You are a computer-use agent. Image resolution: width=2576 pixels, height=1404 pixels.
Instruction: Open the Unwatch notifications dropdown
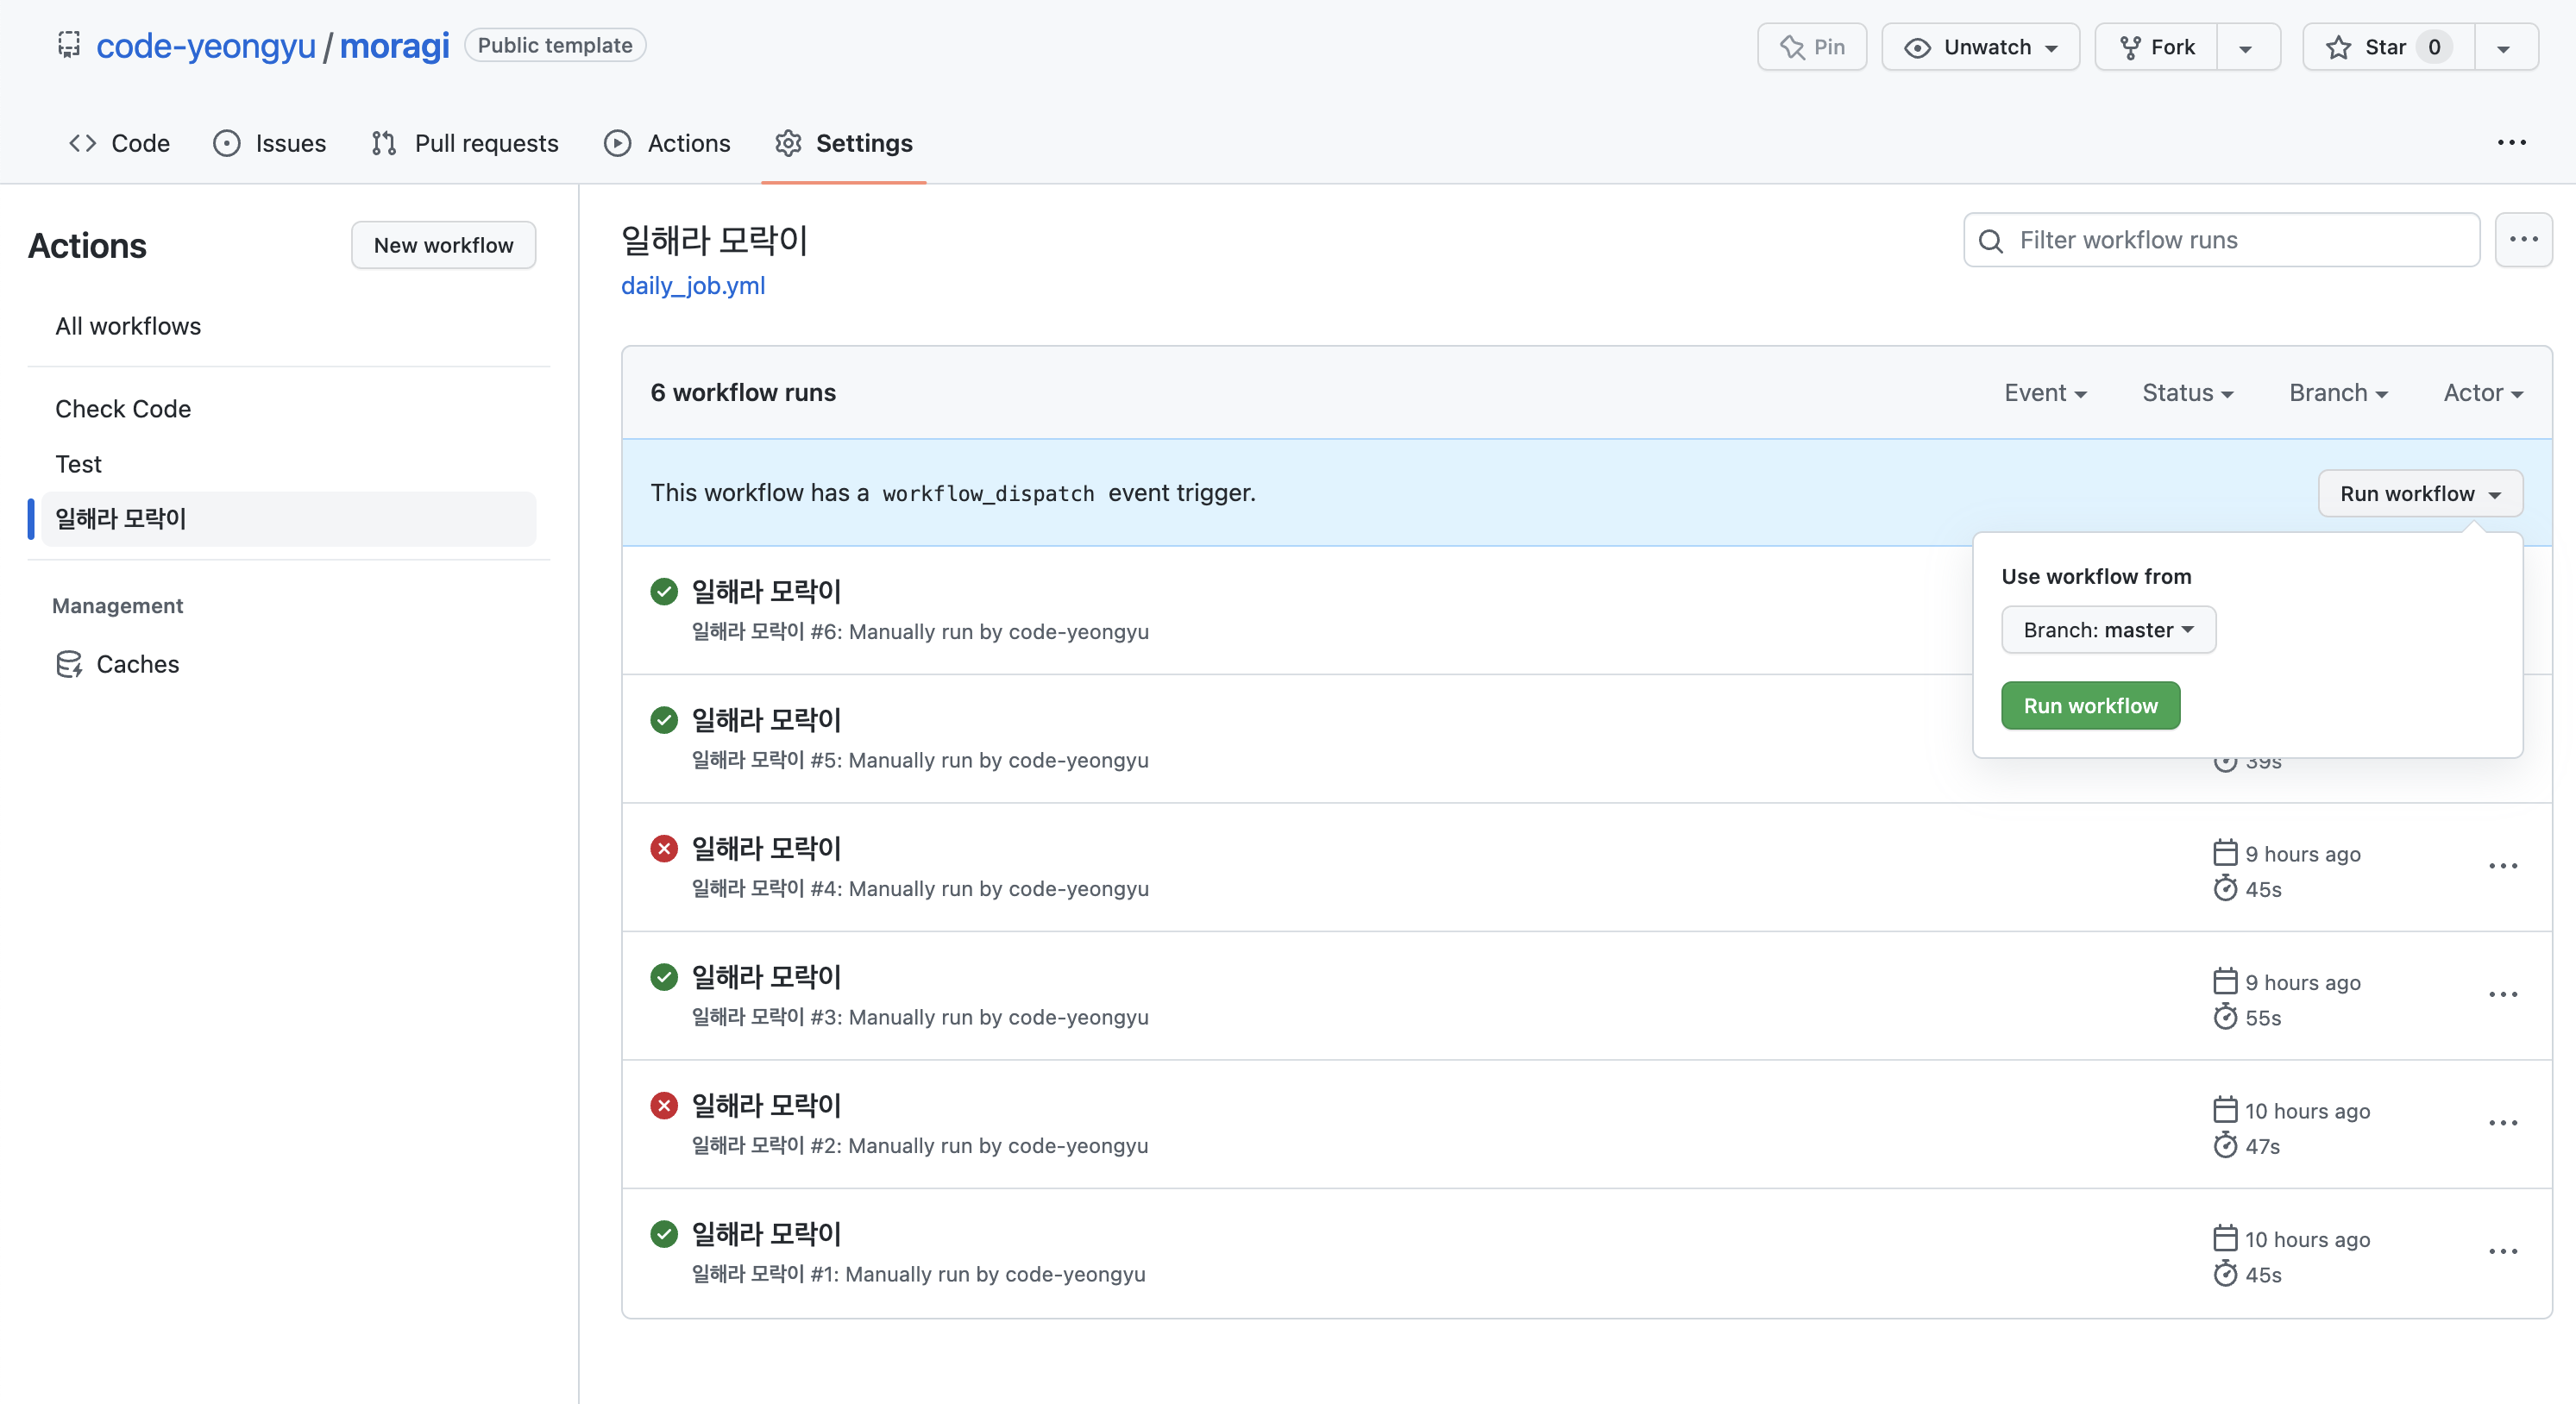(x=1980, y=47)
